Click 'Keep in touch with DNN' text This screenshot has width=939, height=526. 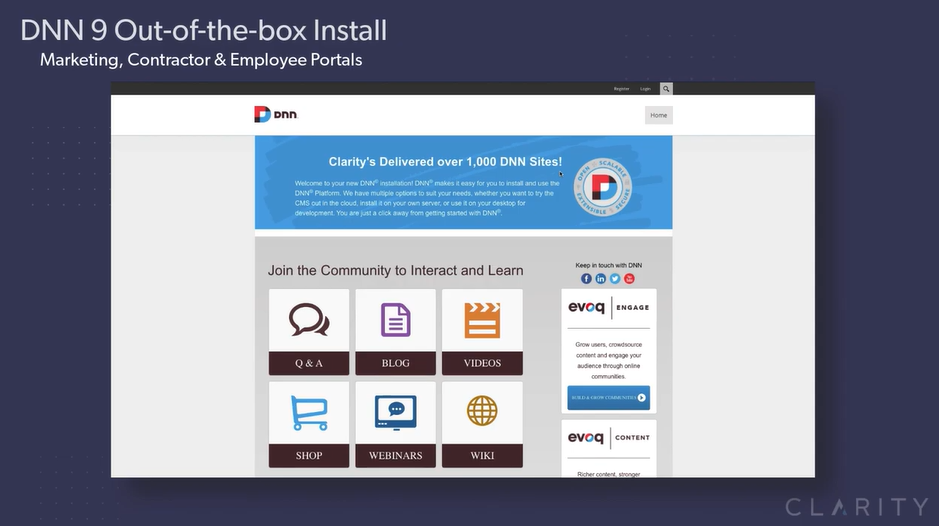coord(608,265)
